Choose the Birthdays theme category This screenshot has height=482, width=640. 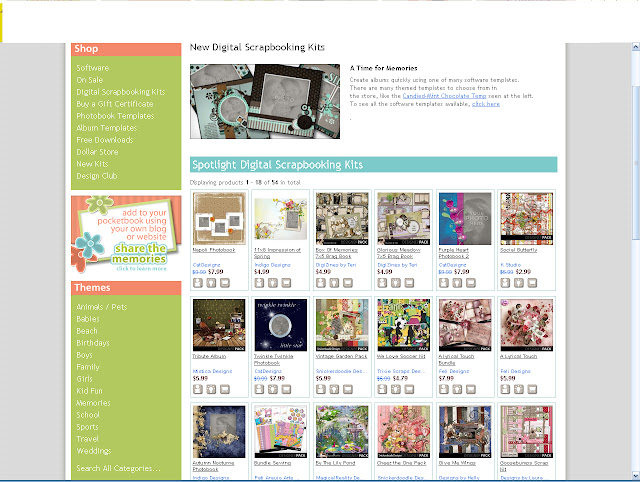tap(93, 343)
